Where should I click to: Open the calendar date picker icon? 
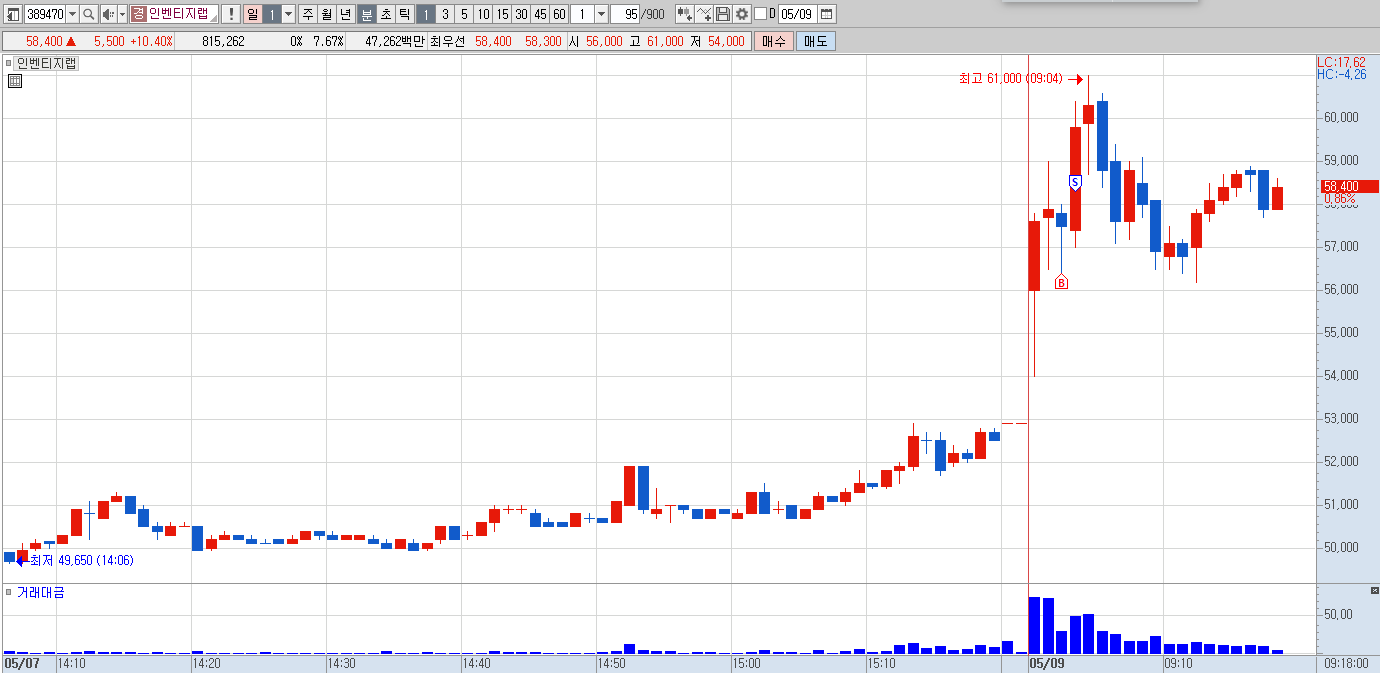(x=827, y=14)
